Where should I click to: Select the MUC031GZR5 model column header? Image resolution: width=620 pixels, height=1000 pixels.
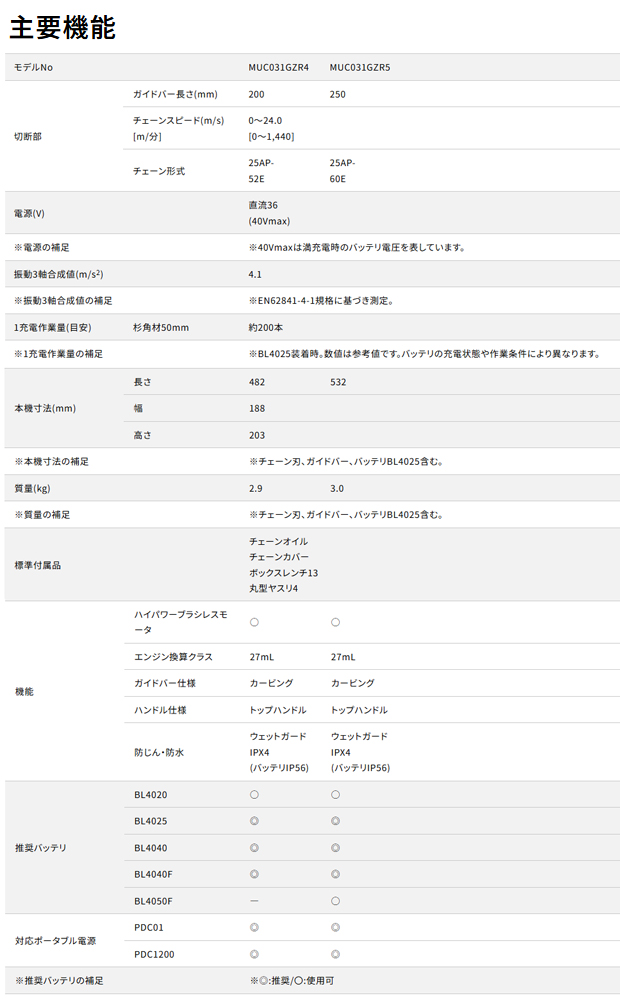click(359, 68)
